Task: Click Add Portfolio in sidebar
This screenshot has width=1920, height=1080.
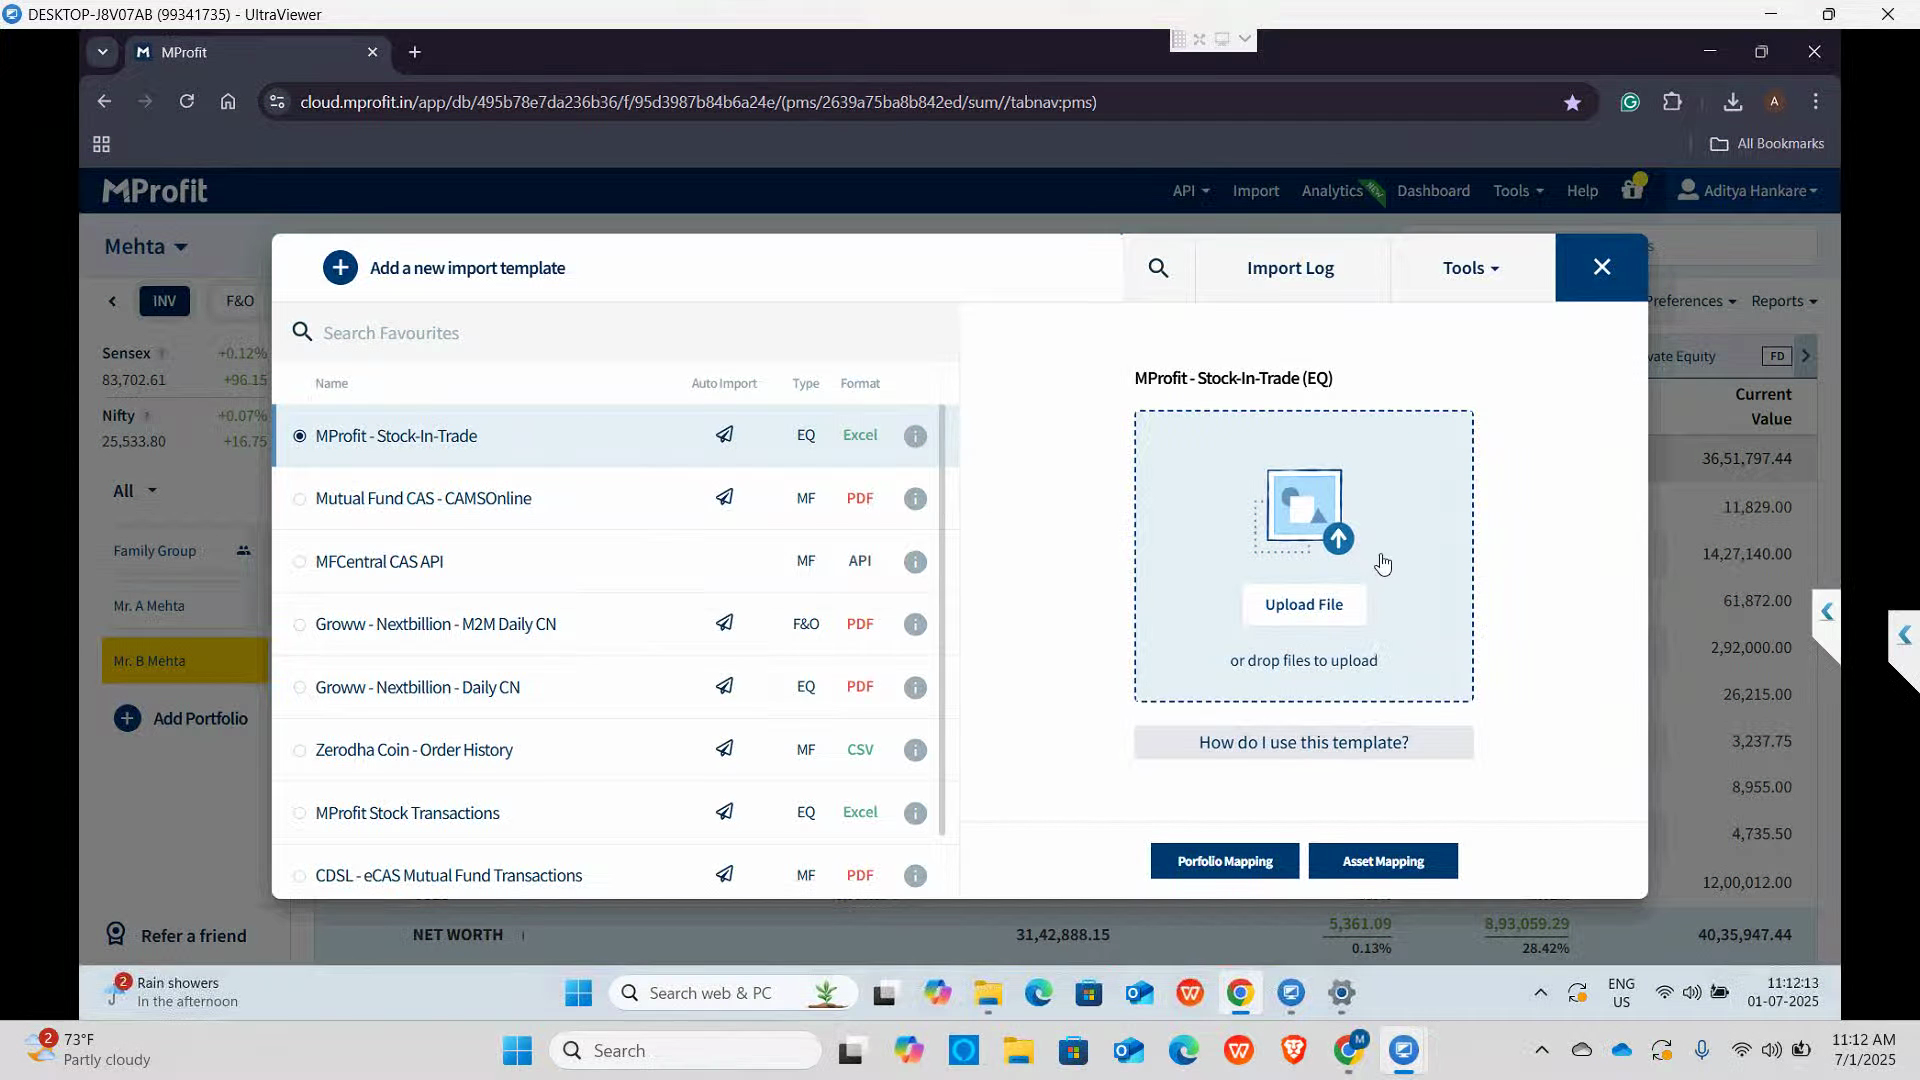Action: [181, 718]
